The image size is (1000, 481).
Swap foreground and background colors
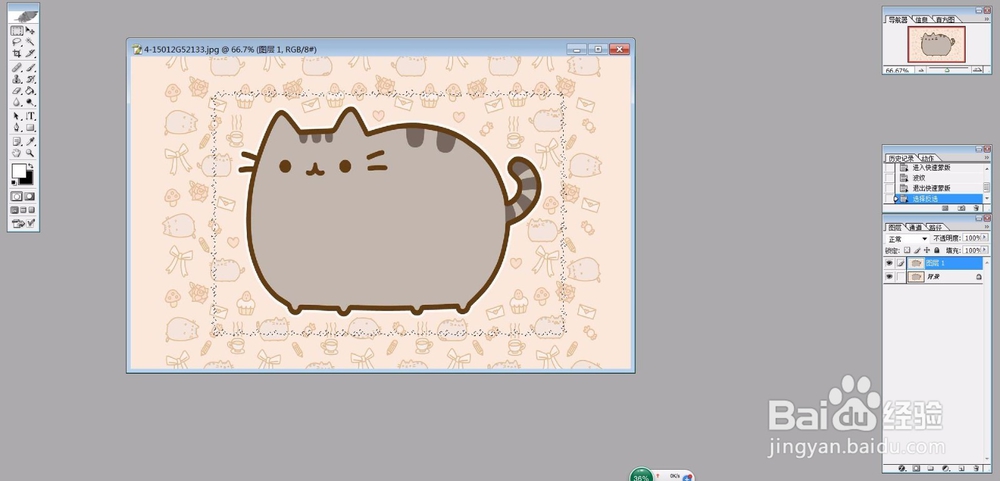[x=29, y=166]
